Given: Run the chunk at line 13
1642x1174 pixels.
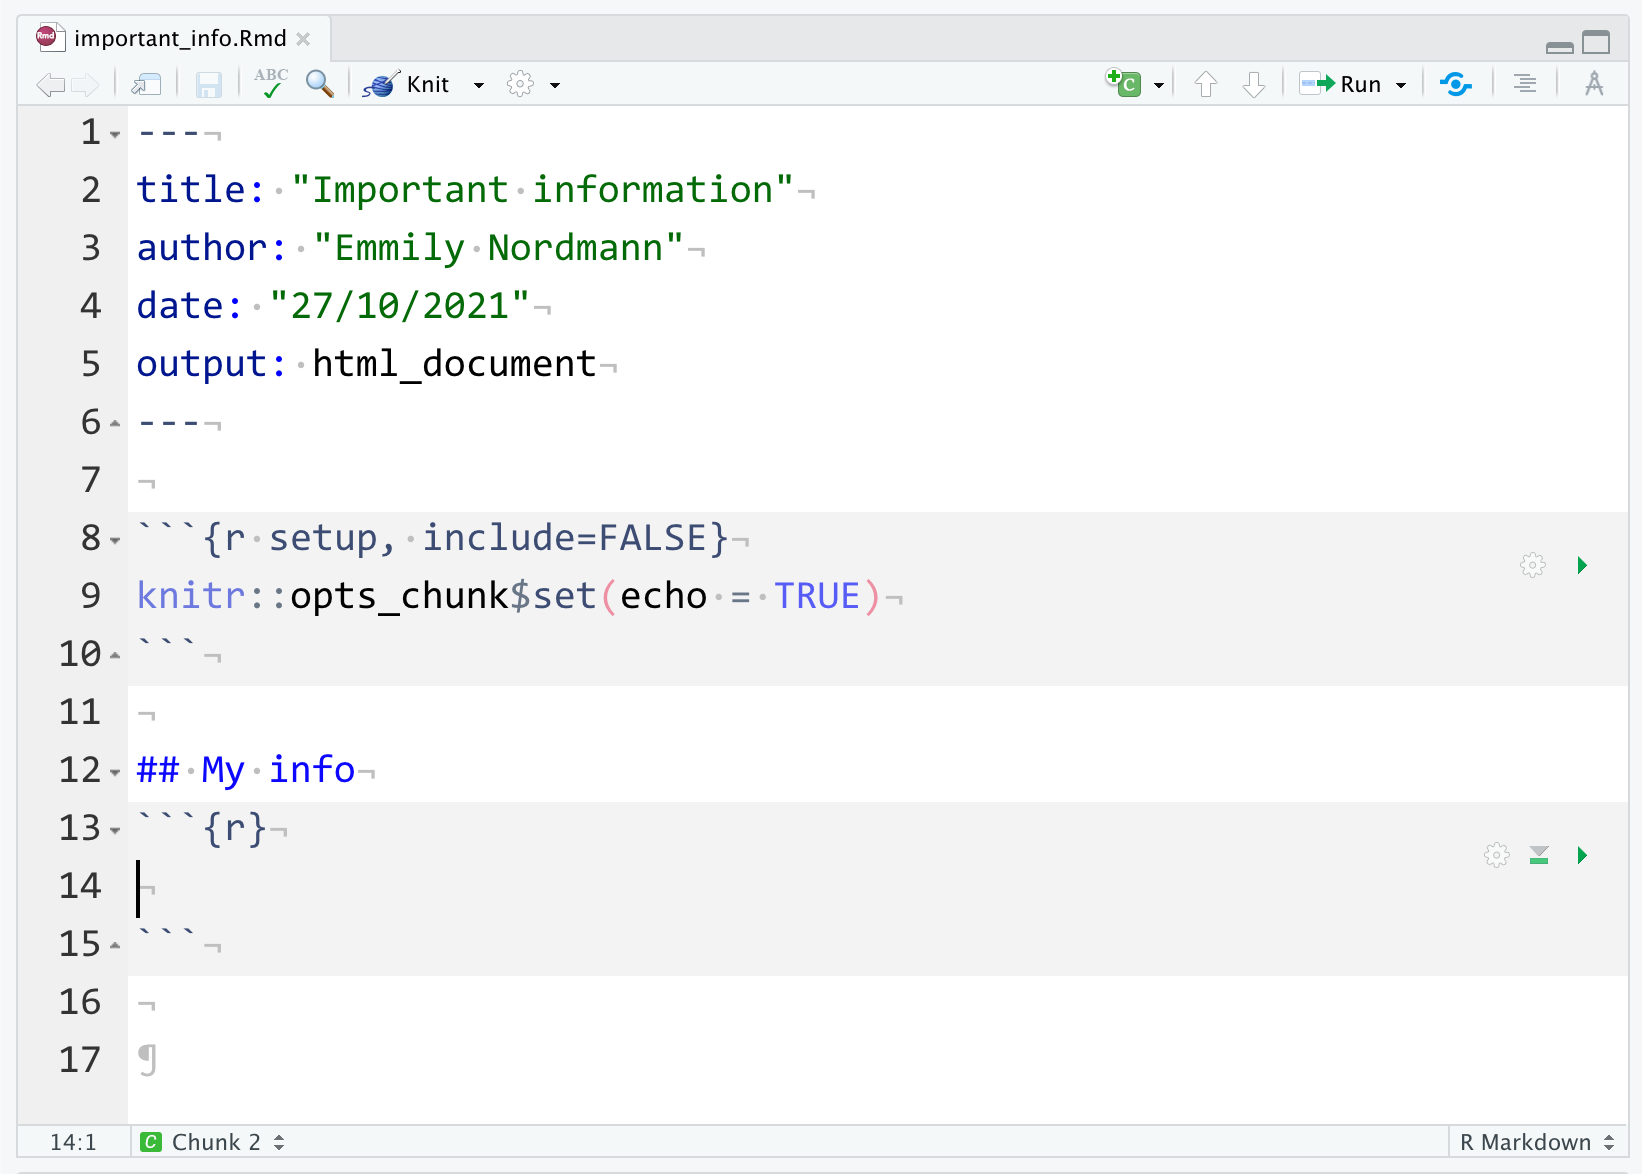Looking at the screenshot, I should pyautogui.click(x=1582, y=855).
